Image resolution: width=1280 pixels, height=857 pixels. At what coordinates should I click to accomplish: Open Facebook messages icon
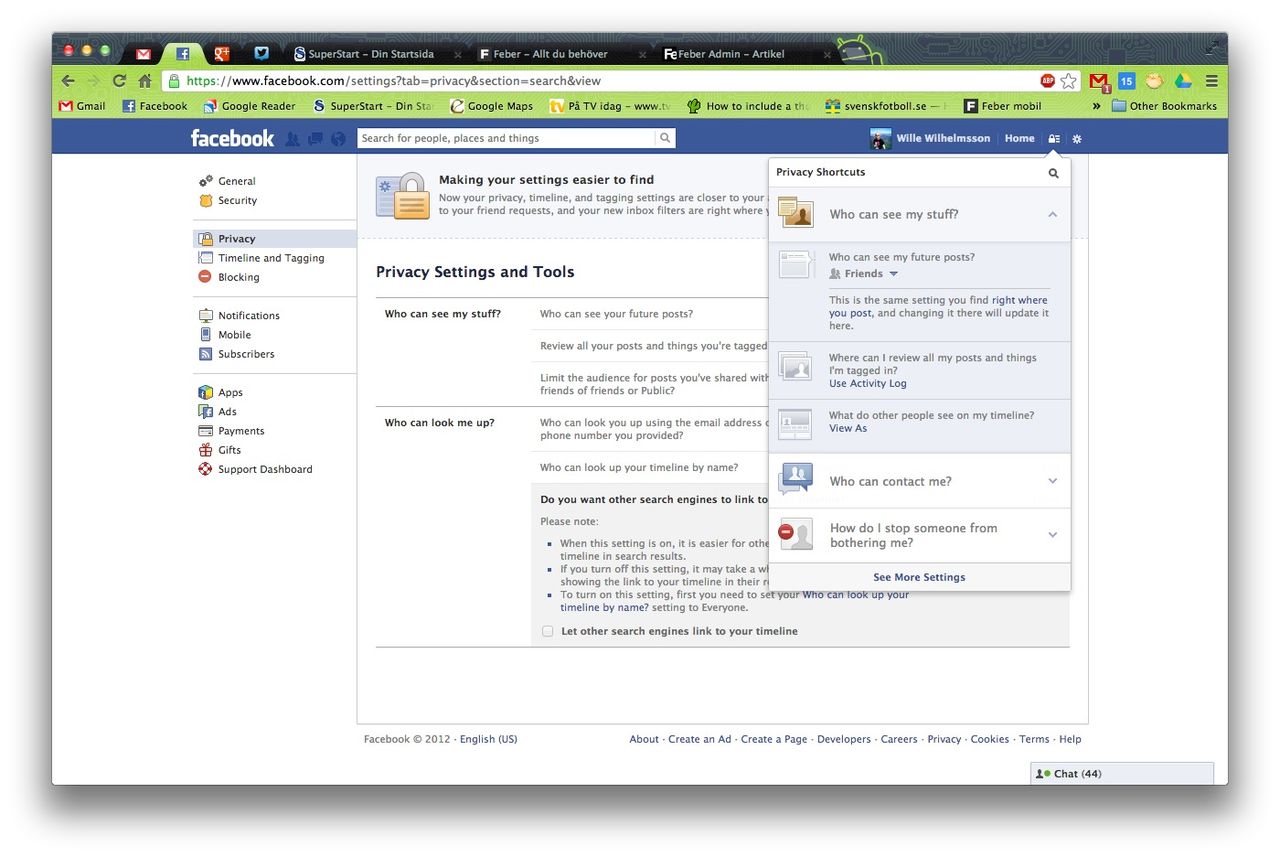(x=315, y=139)
